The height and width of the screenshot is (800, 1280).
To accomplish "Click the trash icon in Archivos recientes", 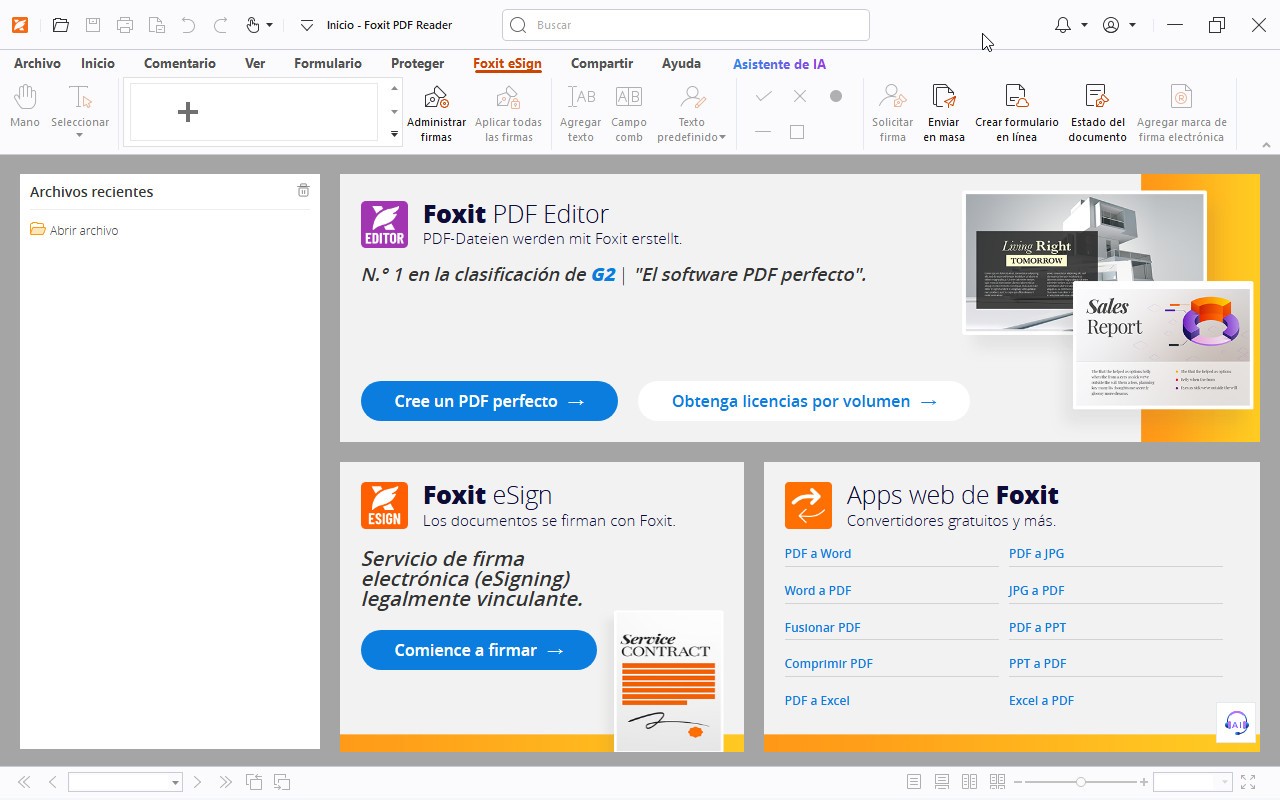I will (303, 191).
